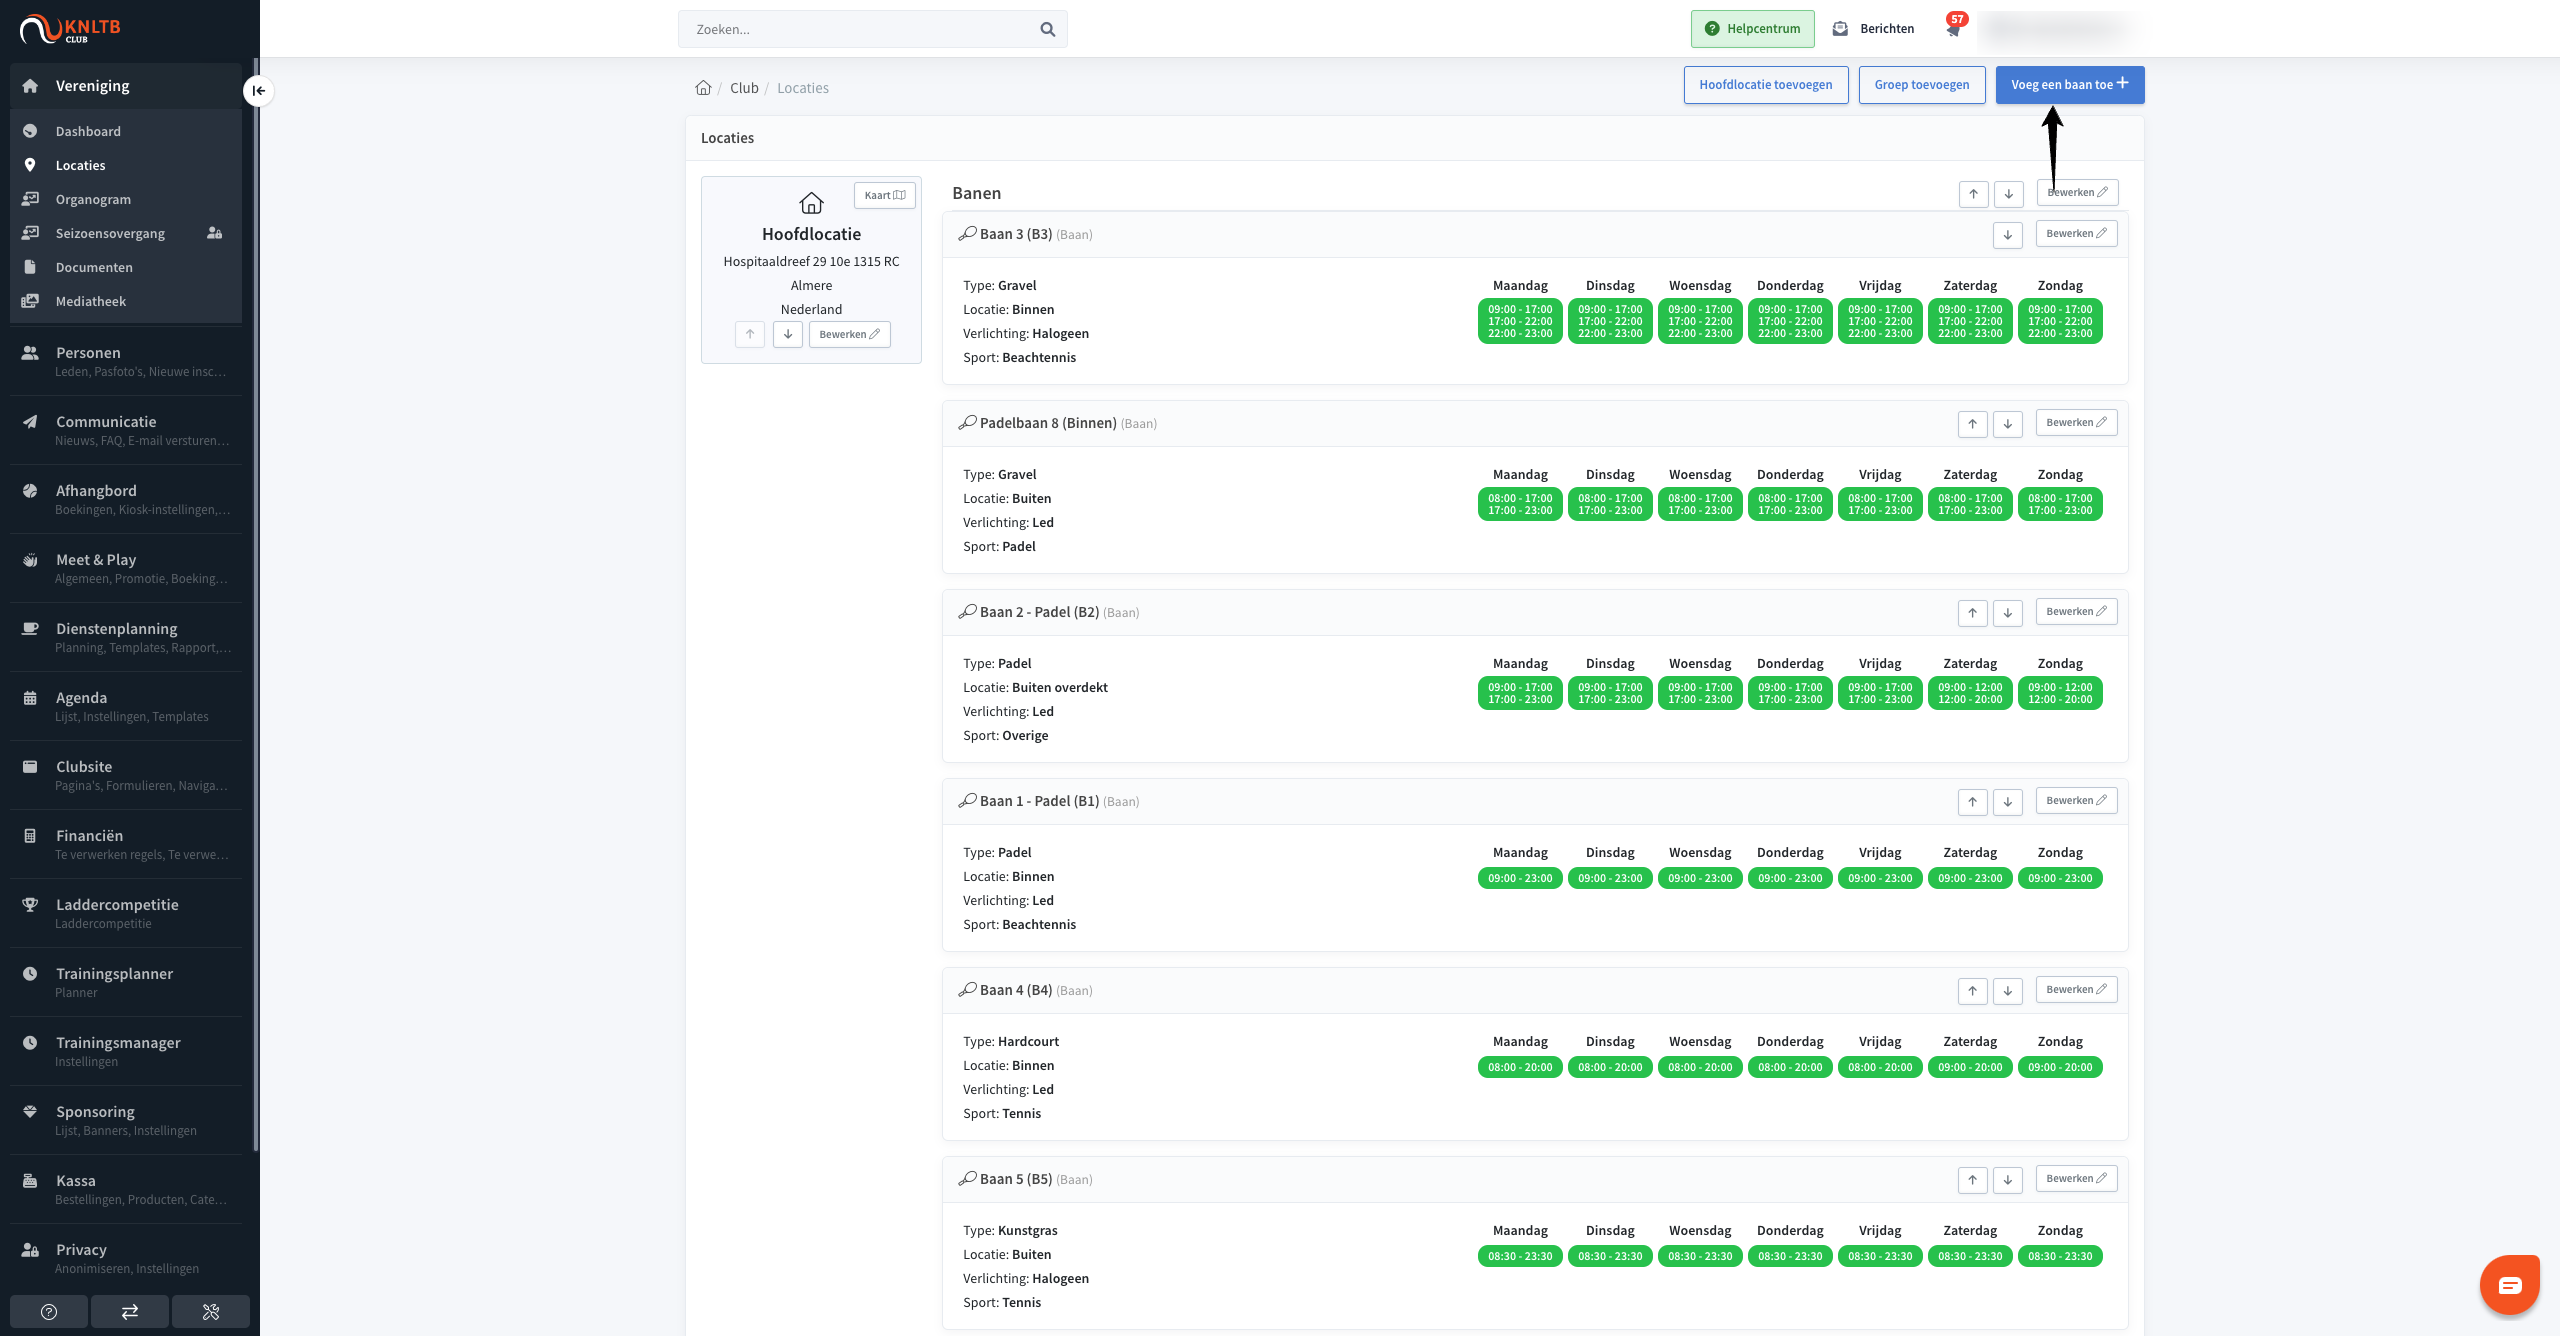Image resolution: width=2560 pixels, height=1336 pixels.
Task: Expand the Financiën section
Action: coord(126,844)
